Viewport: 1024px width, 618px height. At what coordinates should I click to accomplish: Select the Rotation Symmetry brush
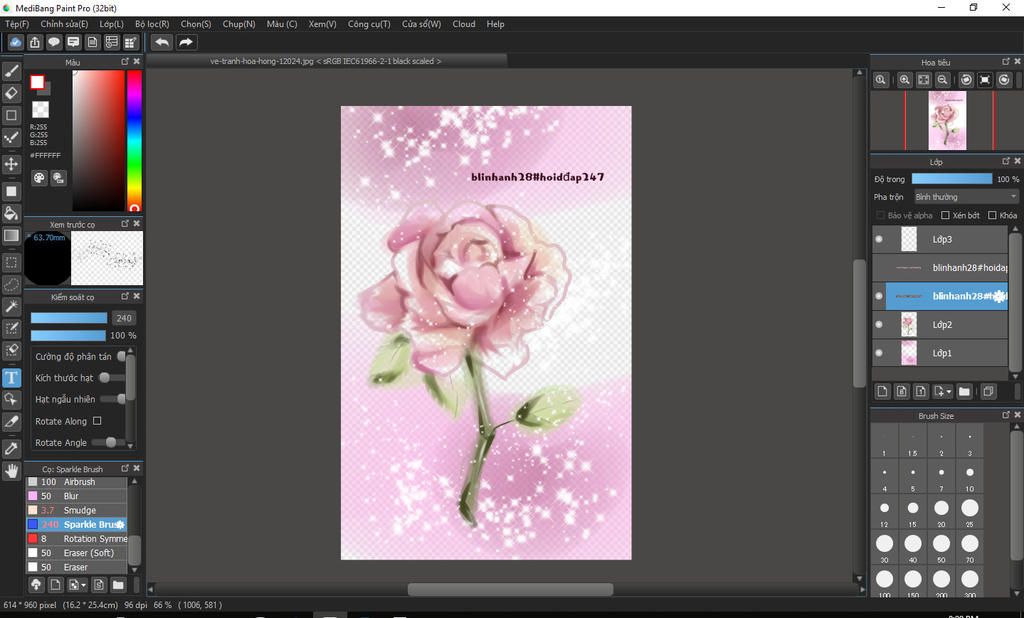[x=76, y=539]
